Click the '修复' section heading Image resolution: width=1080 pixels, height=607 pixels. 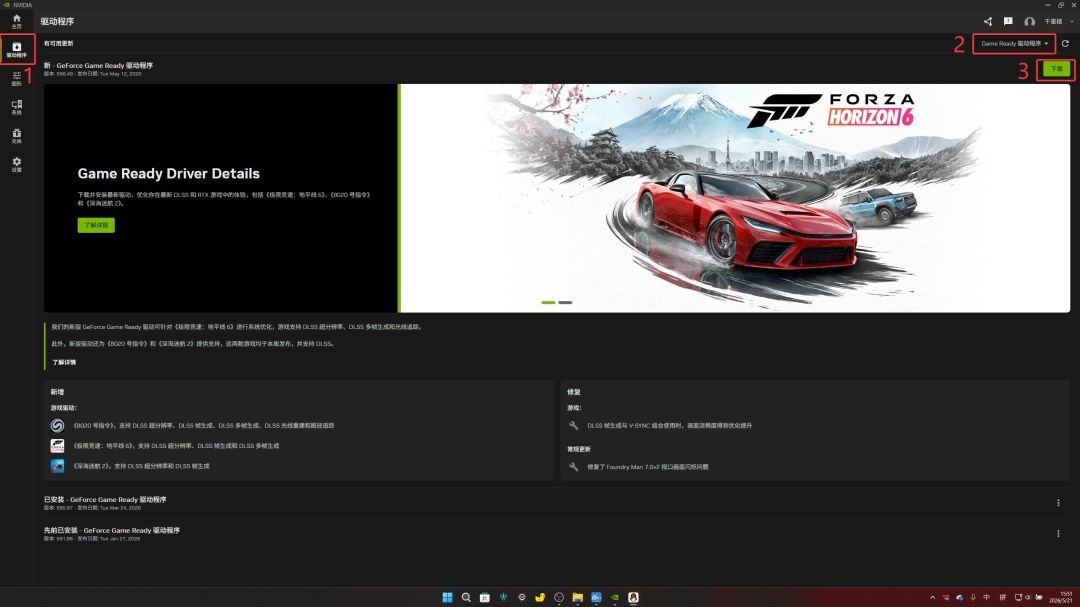pos(574,392)
